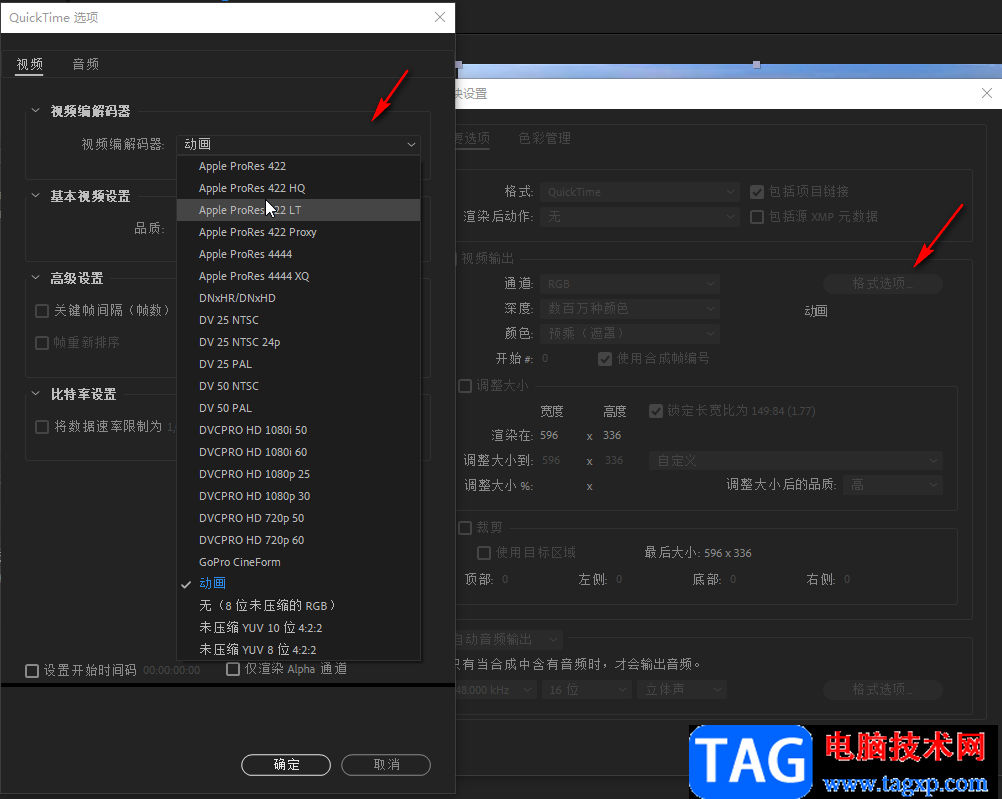Select DV 25 PAL codec

click(x=298, y=364)
